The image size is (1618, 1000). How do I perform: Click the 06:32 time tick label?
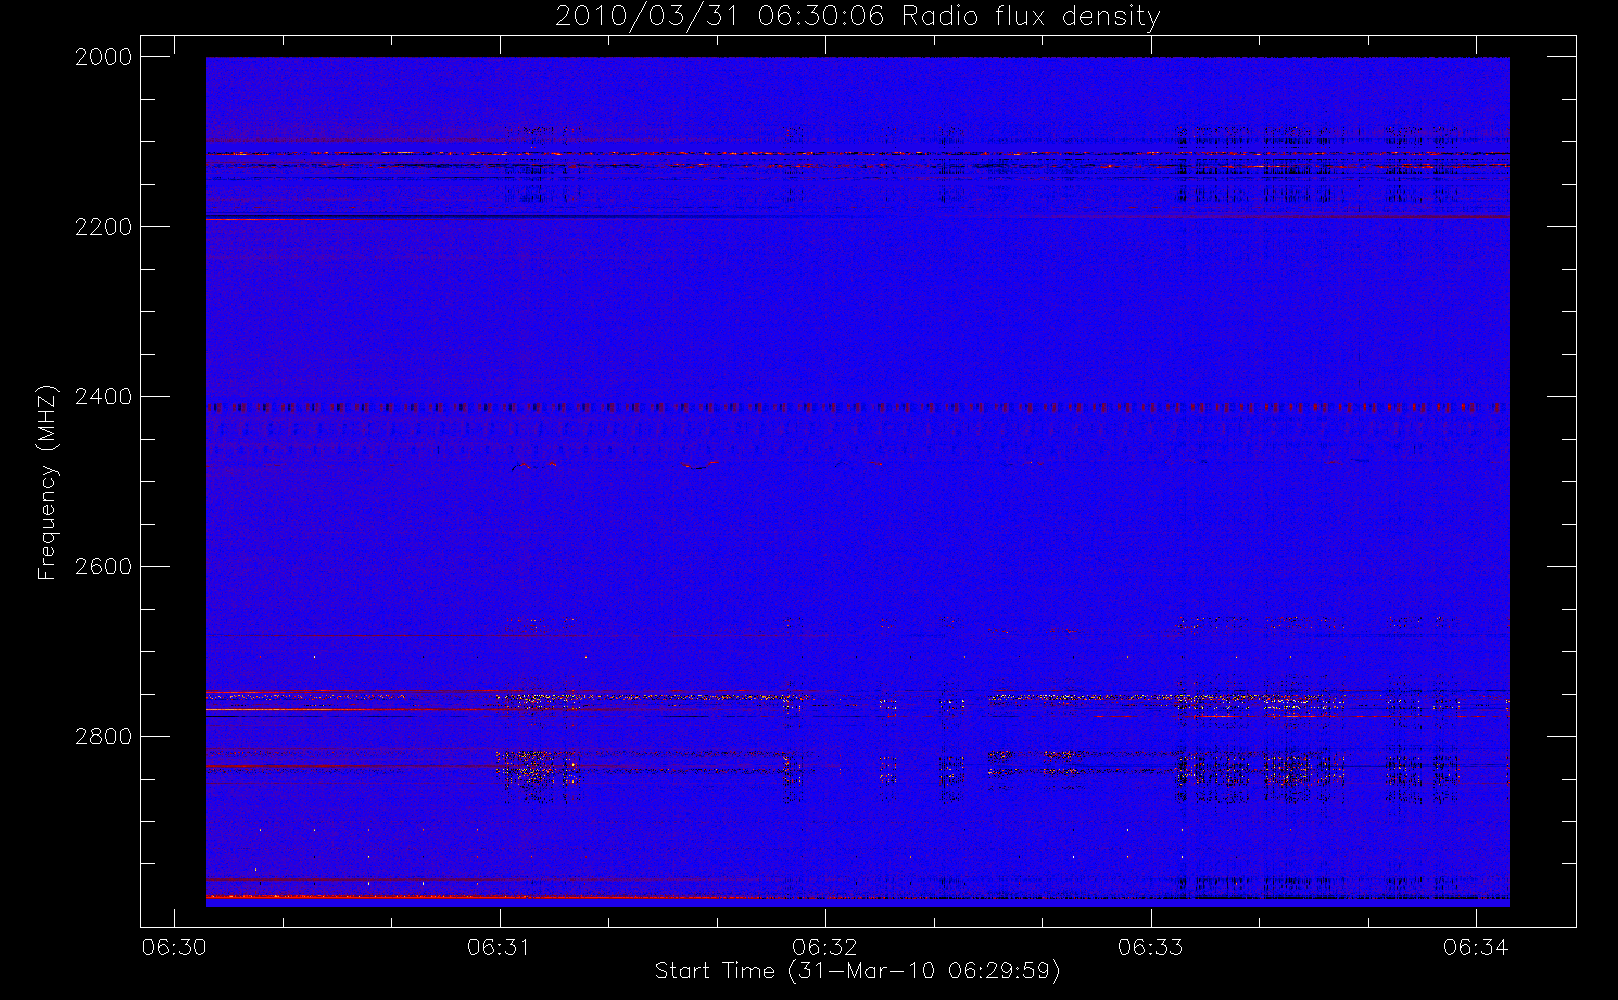(825, 947)
